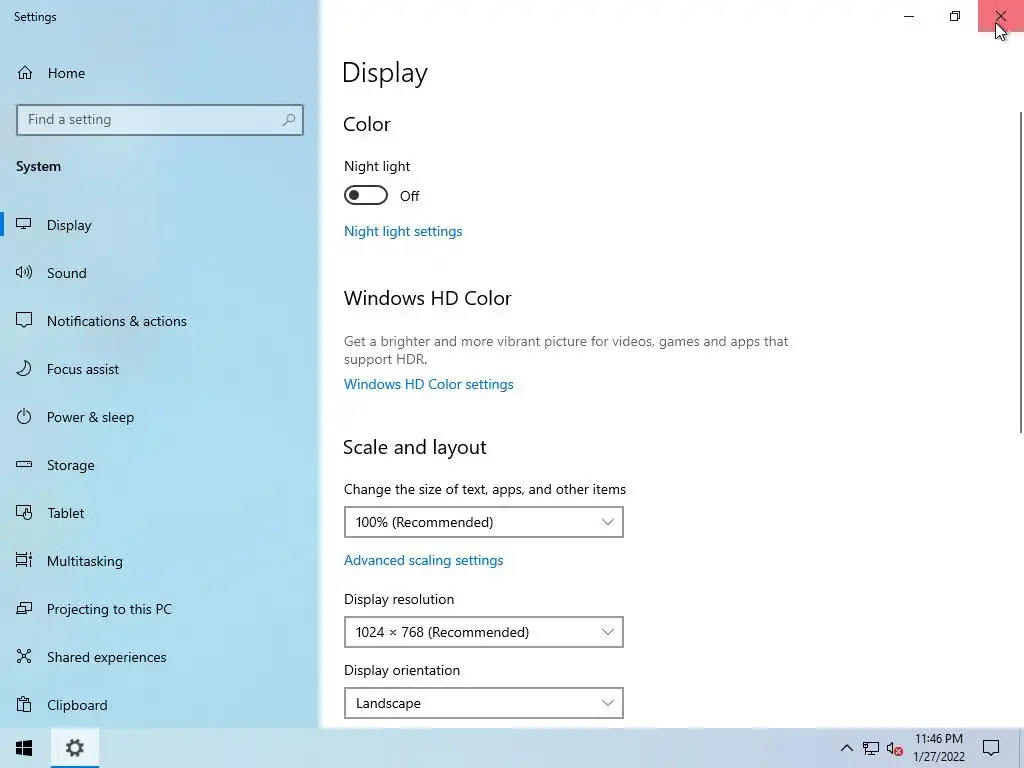
Task: Restore down the Settings window
Action: (x=955, y=16)
